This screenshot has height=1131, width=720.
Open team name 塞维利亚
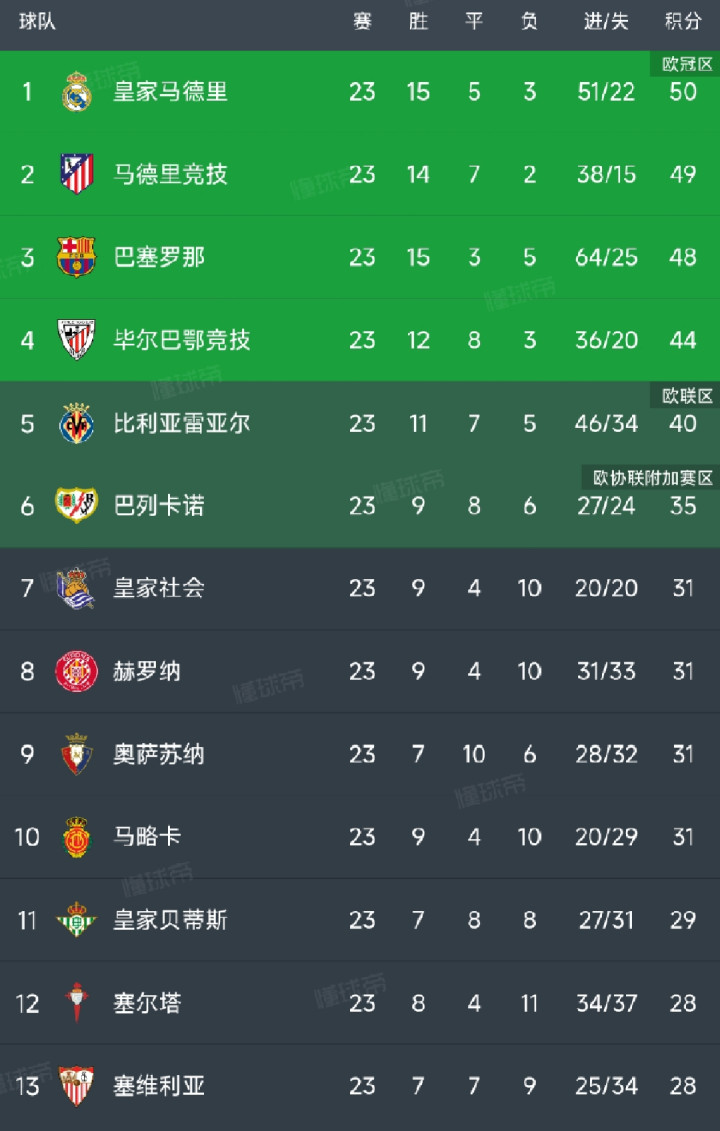click(159, 1086)
